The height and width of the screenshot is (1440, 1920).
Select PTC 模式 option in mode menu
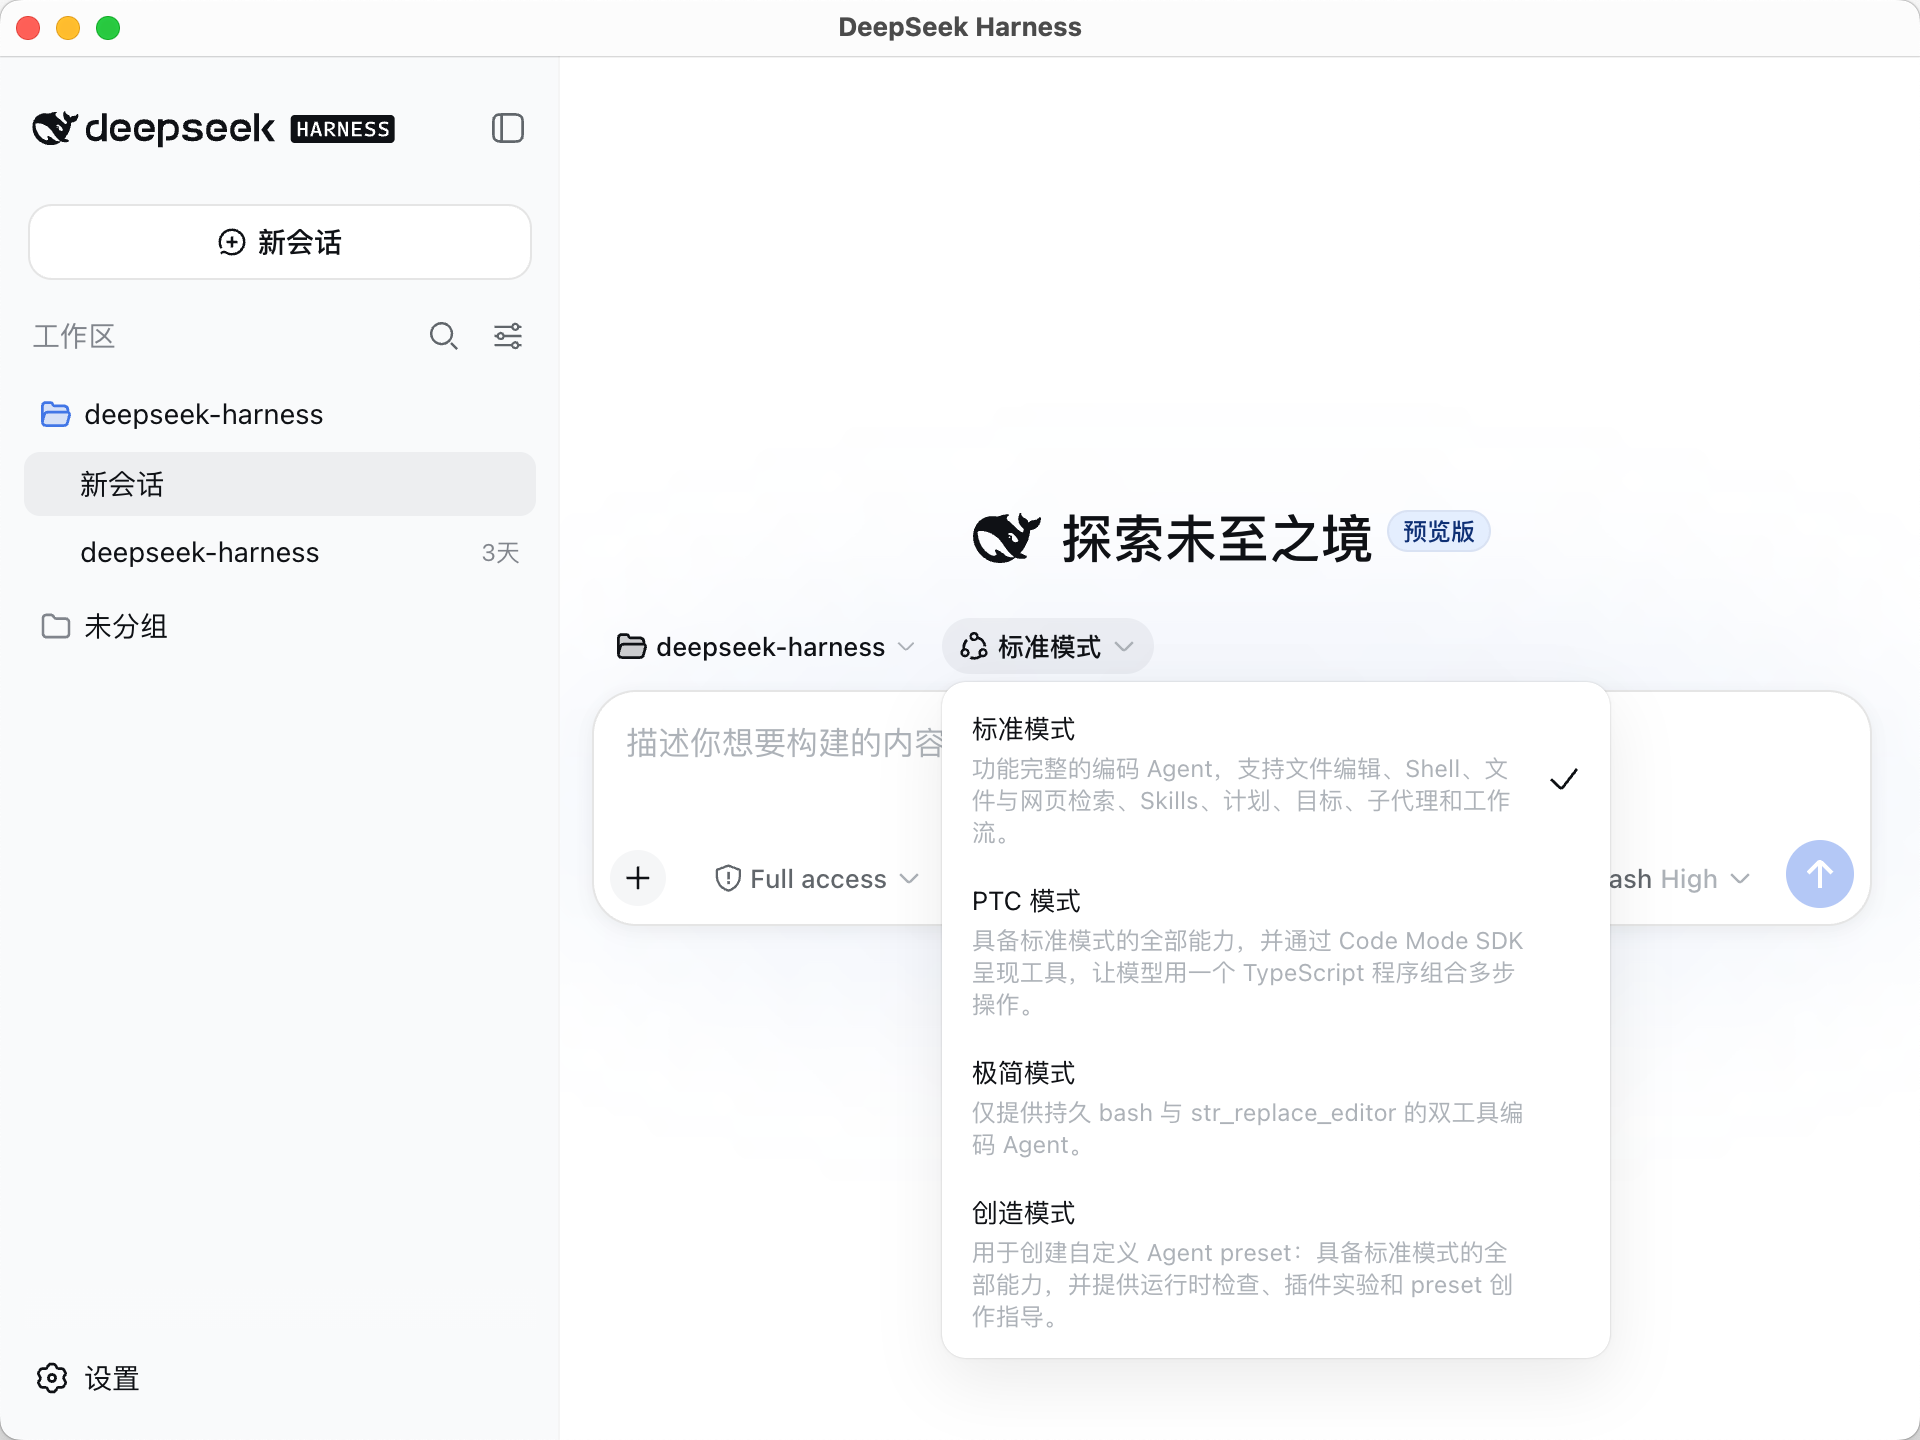tap(1276, 952)
